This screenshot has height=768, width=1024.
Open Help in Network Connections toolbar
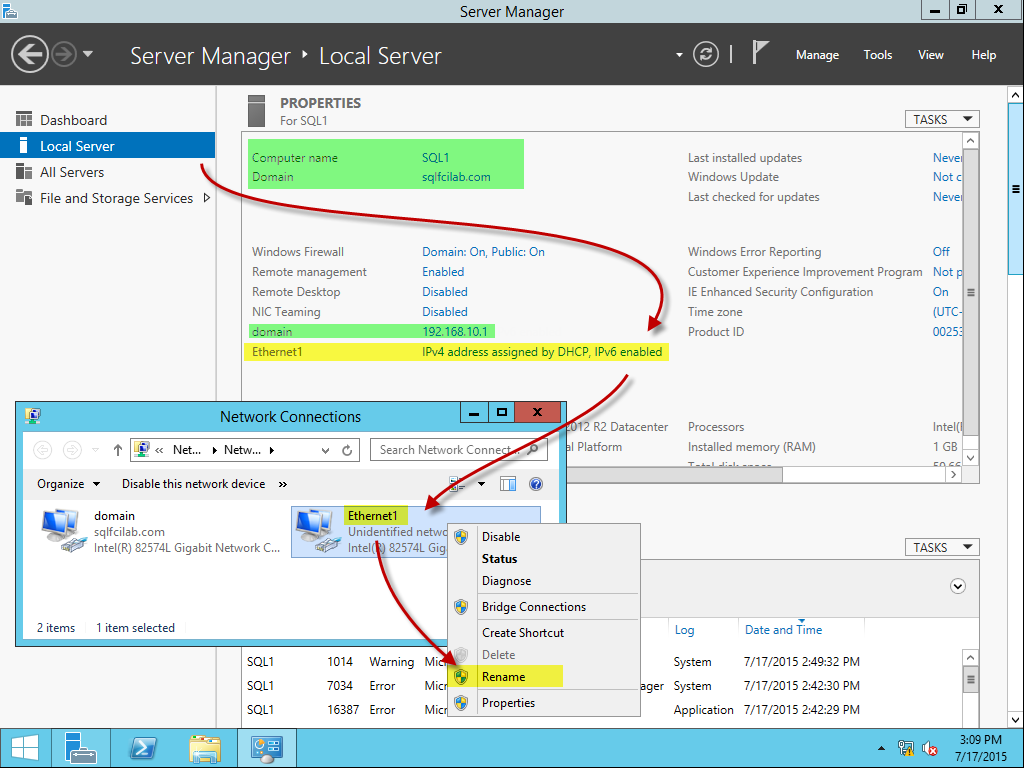click(536, 484)
